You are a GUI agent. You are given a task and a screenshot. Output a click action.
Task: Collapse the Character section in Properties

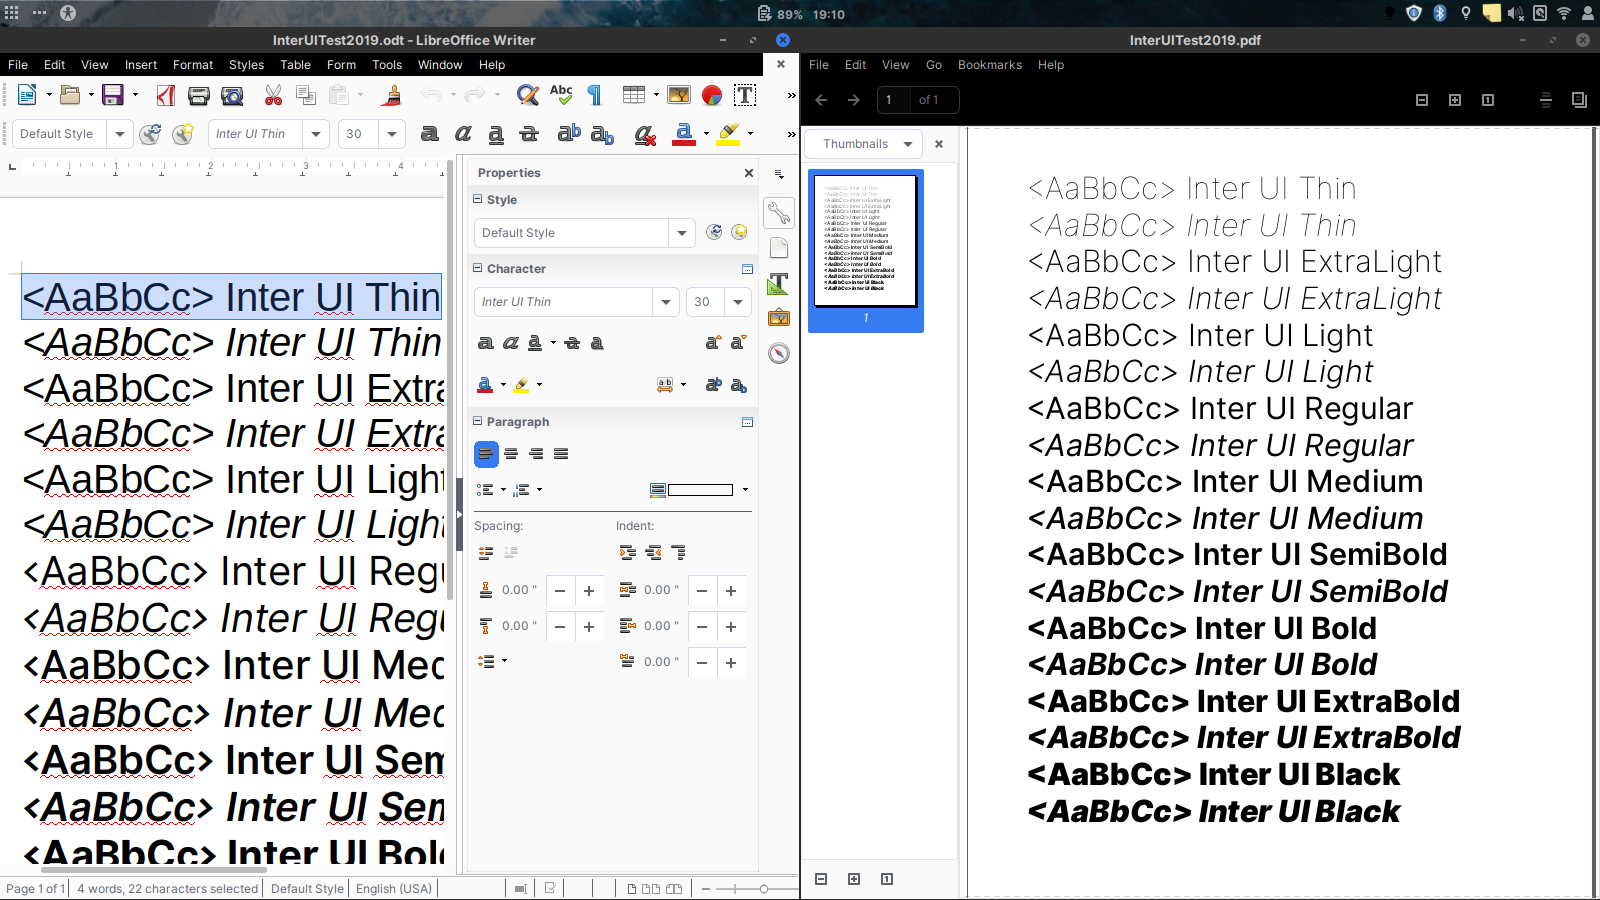478,268
